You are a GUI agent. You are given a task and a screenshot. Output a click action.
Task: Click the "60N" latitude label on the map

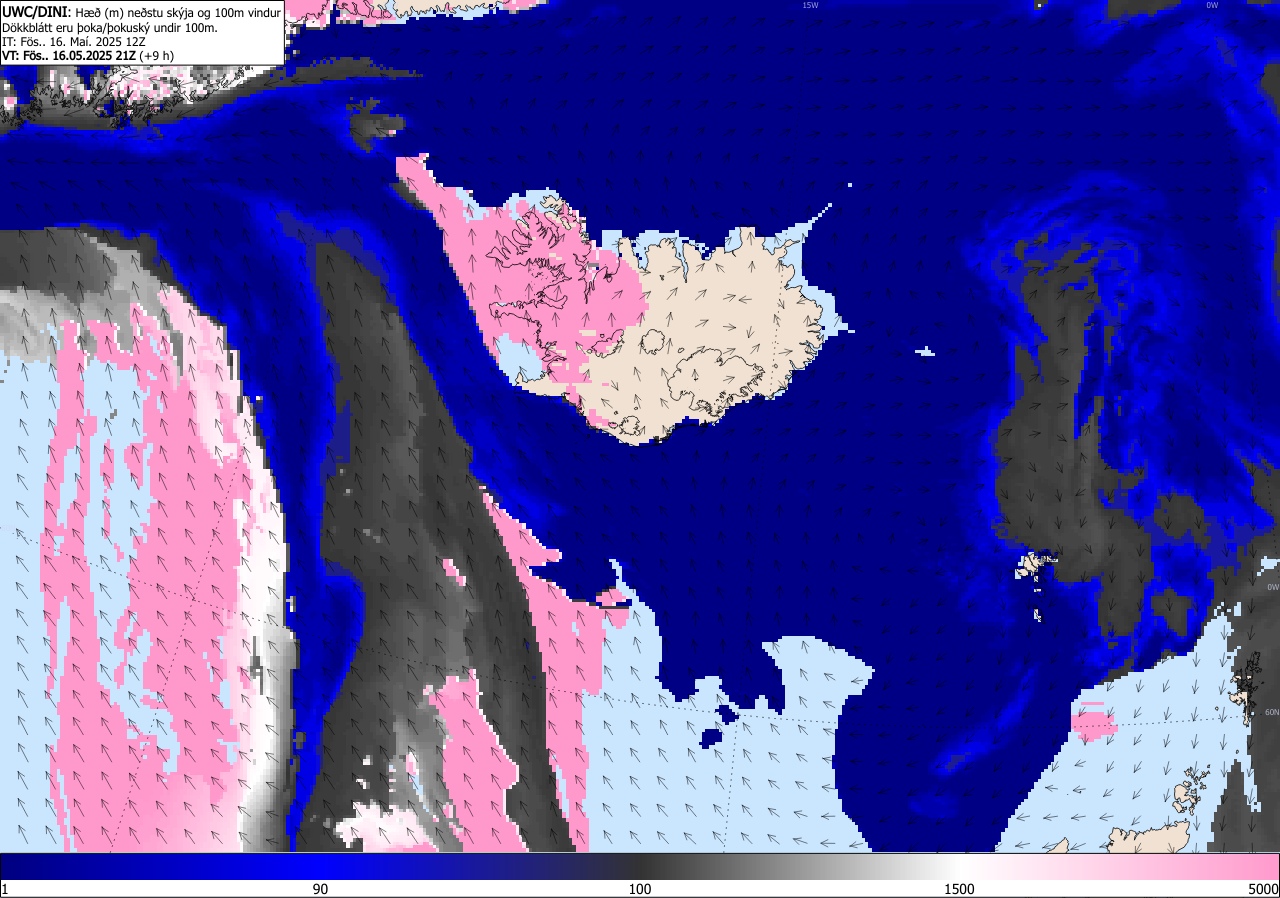coord(1272,712)
